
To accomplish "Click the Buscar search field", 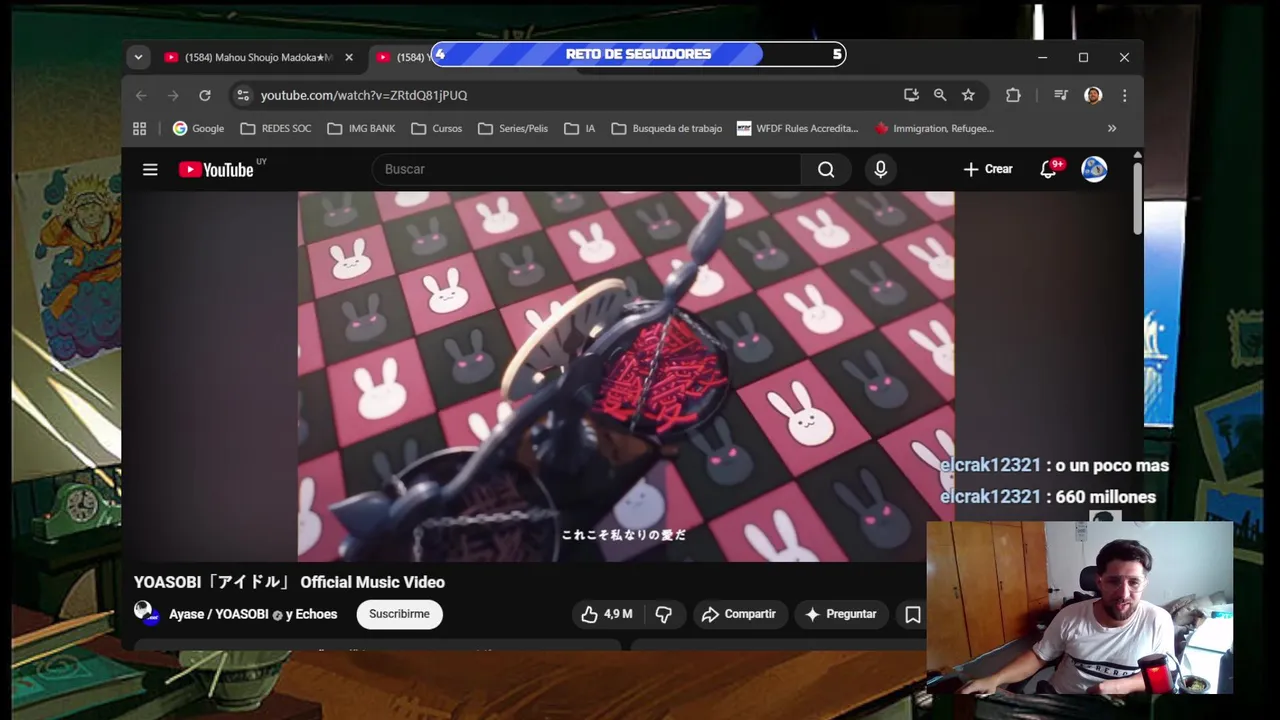I will 585,169.
